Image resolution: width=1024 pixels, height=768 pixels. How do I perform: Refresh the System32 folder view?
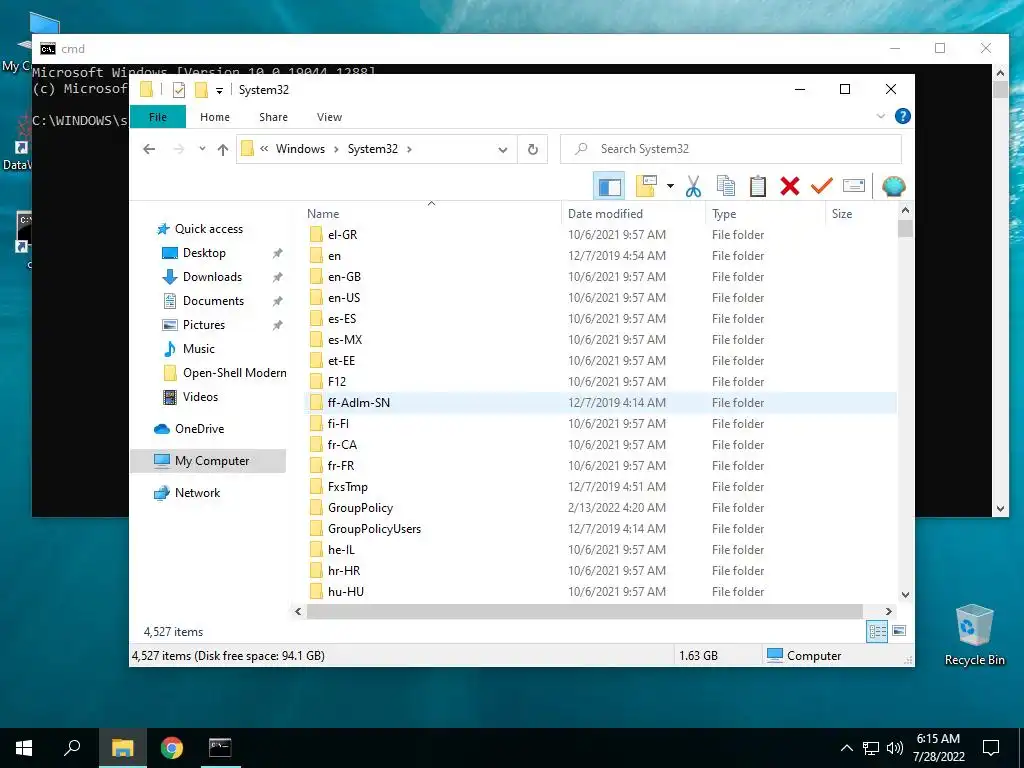coord(533,150)
